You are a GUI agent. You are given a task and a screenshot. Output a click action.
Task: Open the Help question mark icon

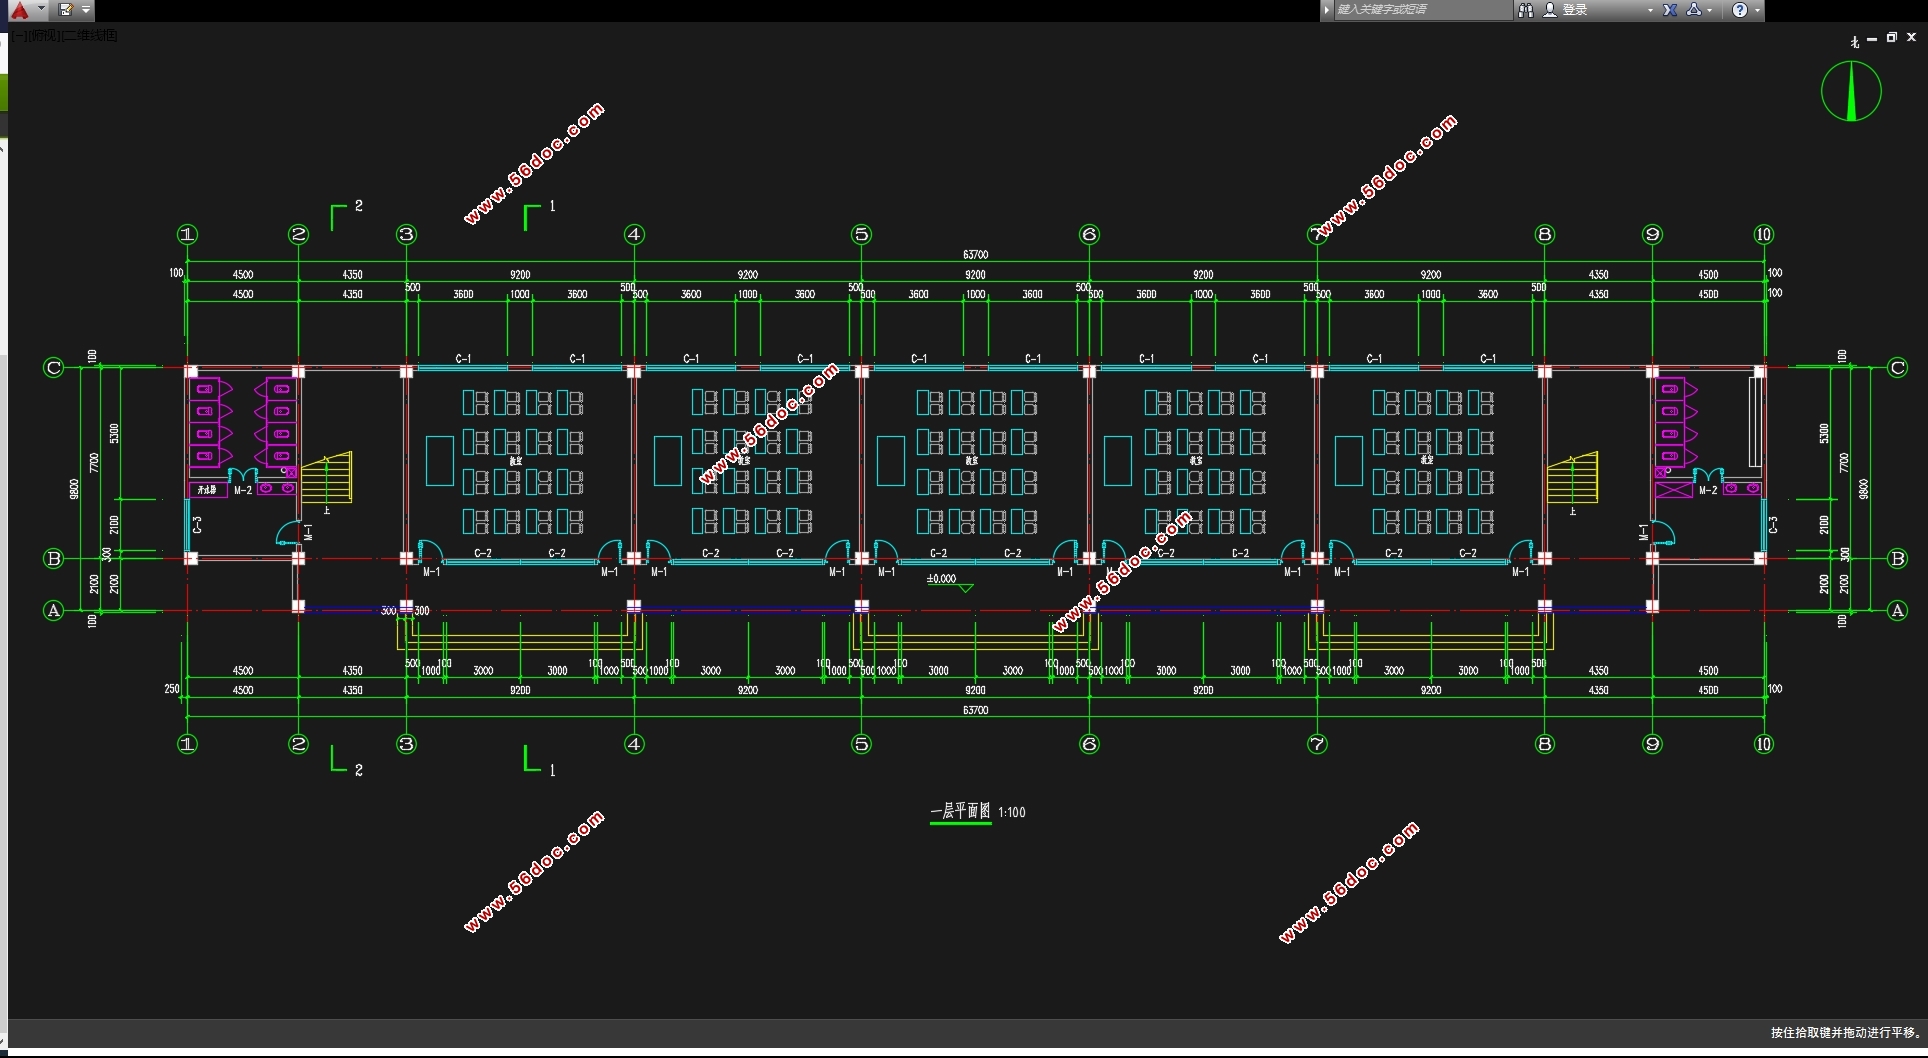point(1740,10)
